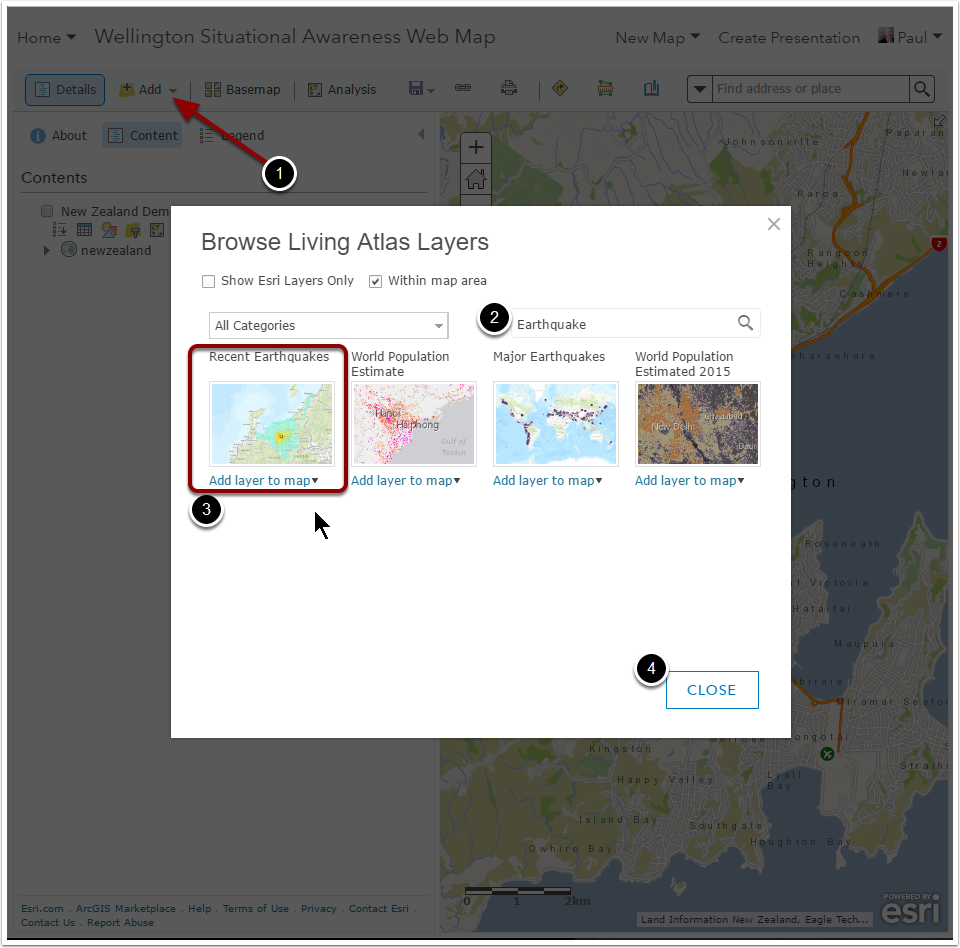Toggle New Zealand Dem layer visibility checkbox
This screenshot has height=948, width=960.
47,211
